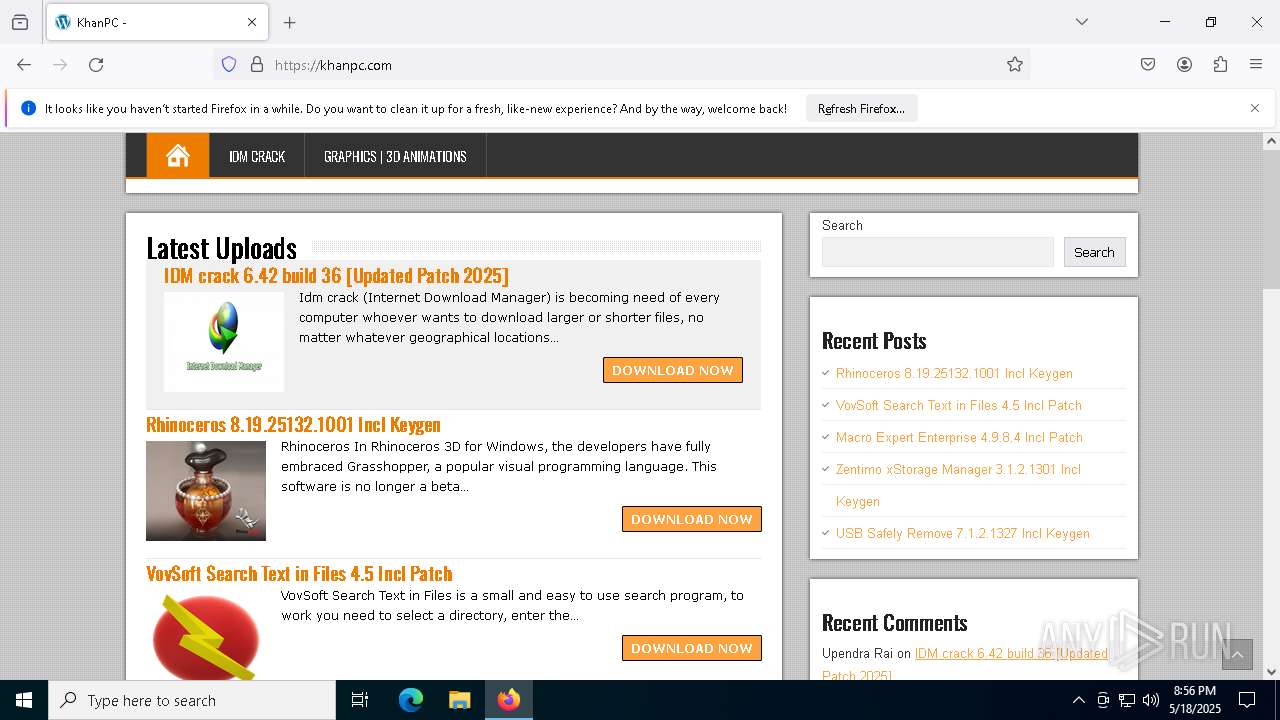Click the taskbar search box
Viewport: 1280px width, 720px height.
192,700
